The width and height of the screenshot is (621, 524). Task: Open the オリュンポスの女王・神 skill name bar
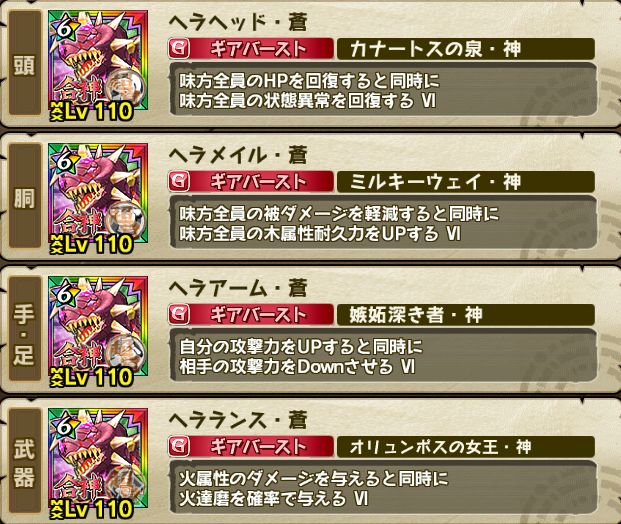466,447
